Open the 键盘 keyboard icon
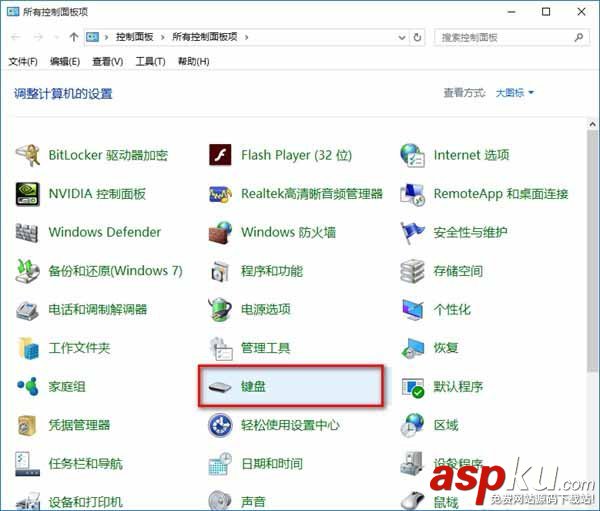 [x=220, y=387]
